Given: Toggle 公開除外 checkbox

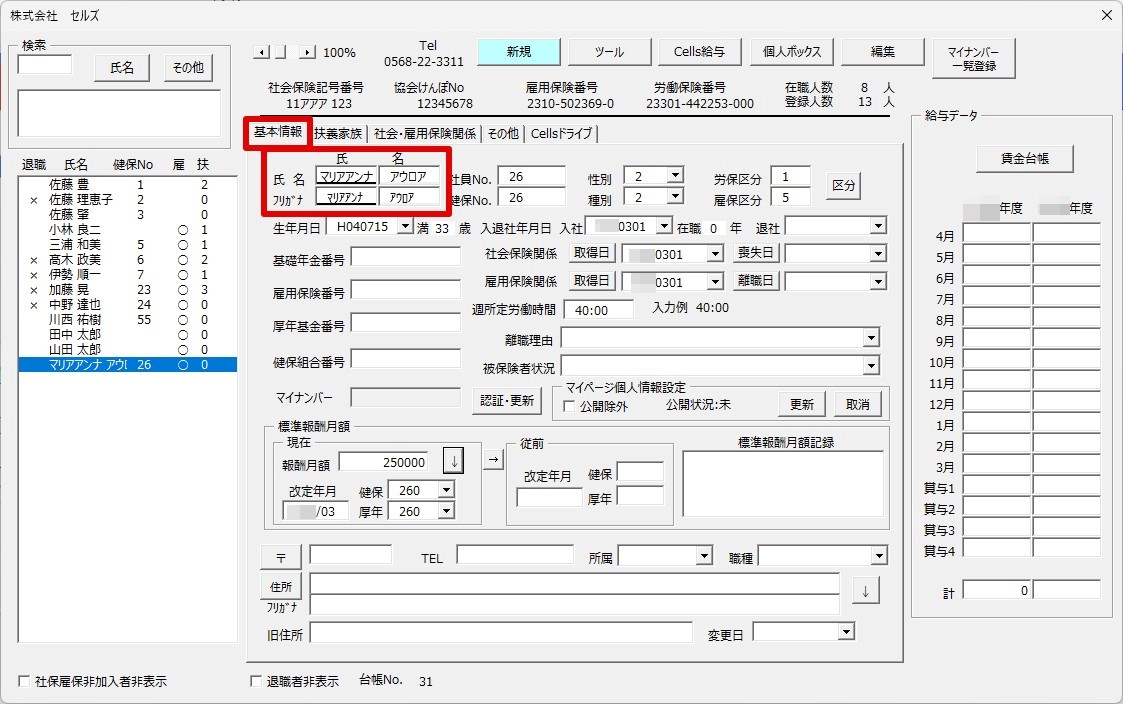Looking at the screenshot, I should (569, 406).
